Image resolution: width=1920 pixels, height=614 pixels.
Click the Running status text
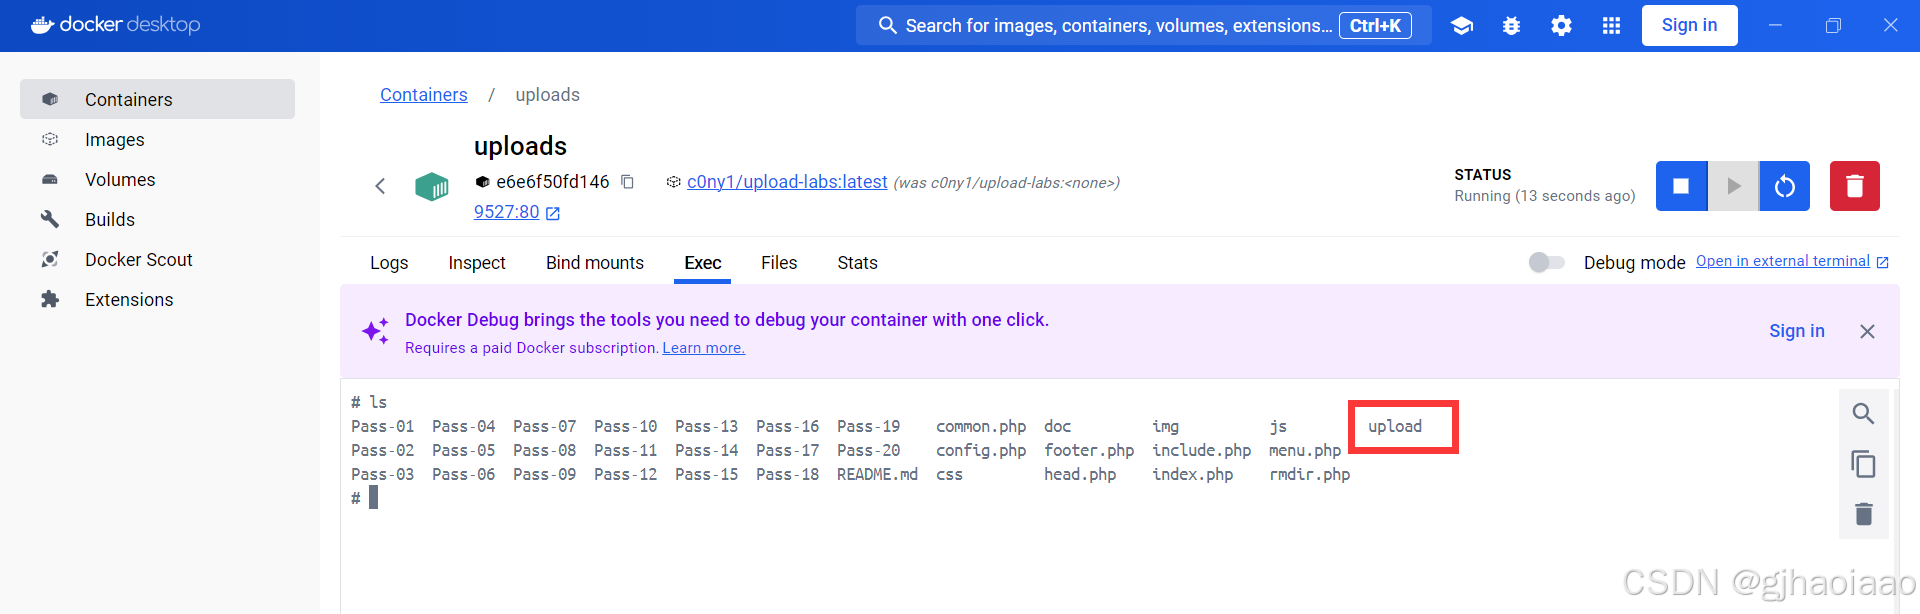point(1545,196)
